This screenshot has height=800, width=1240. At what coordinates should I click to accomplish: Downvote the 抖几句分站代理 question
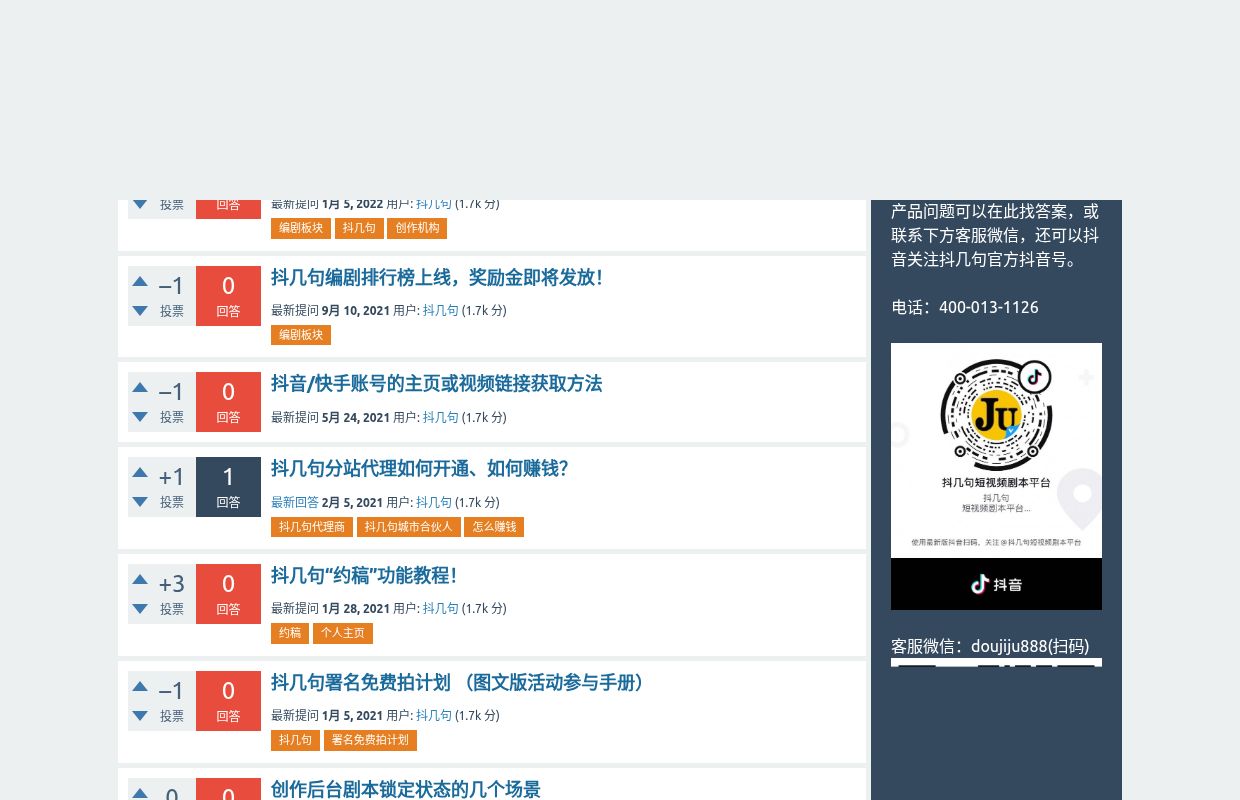[x=140, y=502]
